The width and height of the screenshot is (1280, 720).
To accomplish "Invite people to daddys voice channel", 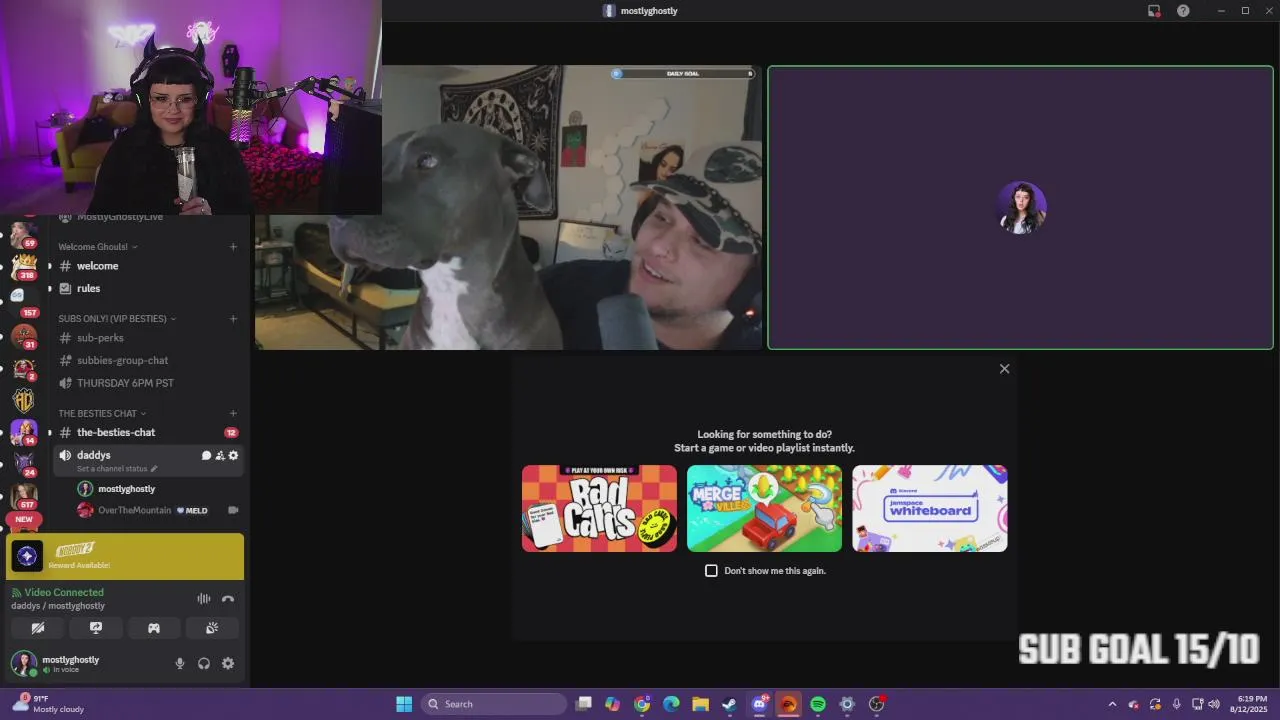I will click(220, 455).
